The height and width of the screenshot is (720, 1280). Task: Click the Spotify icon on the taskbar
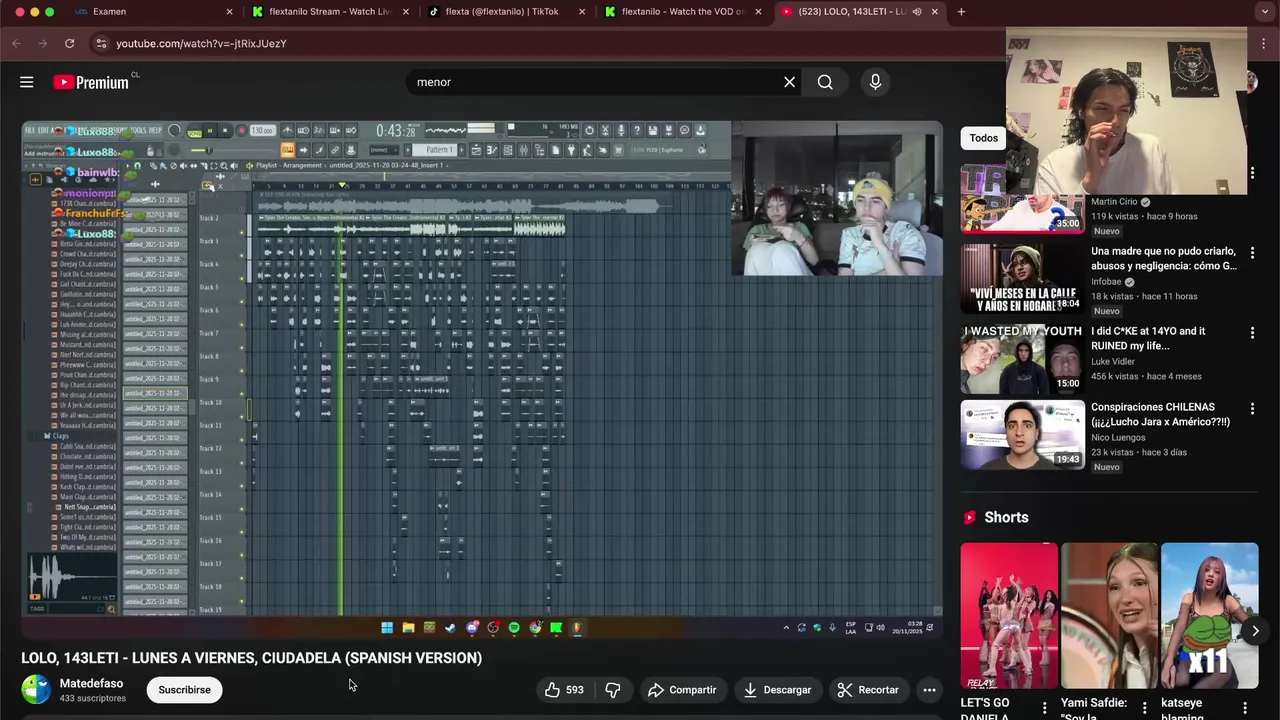pyautogui.click(x=514, y=628)
